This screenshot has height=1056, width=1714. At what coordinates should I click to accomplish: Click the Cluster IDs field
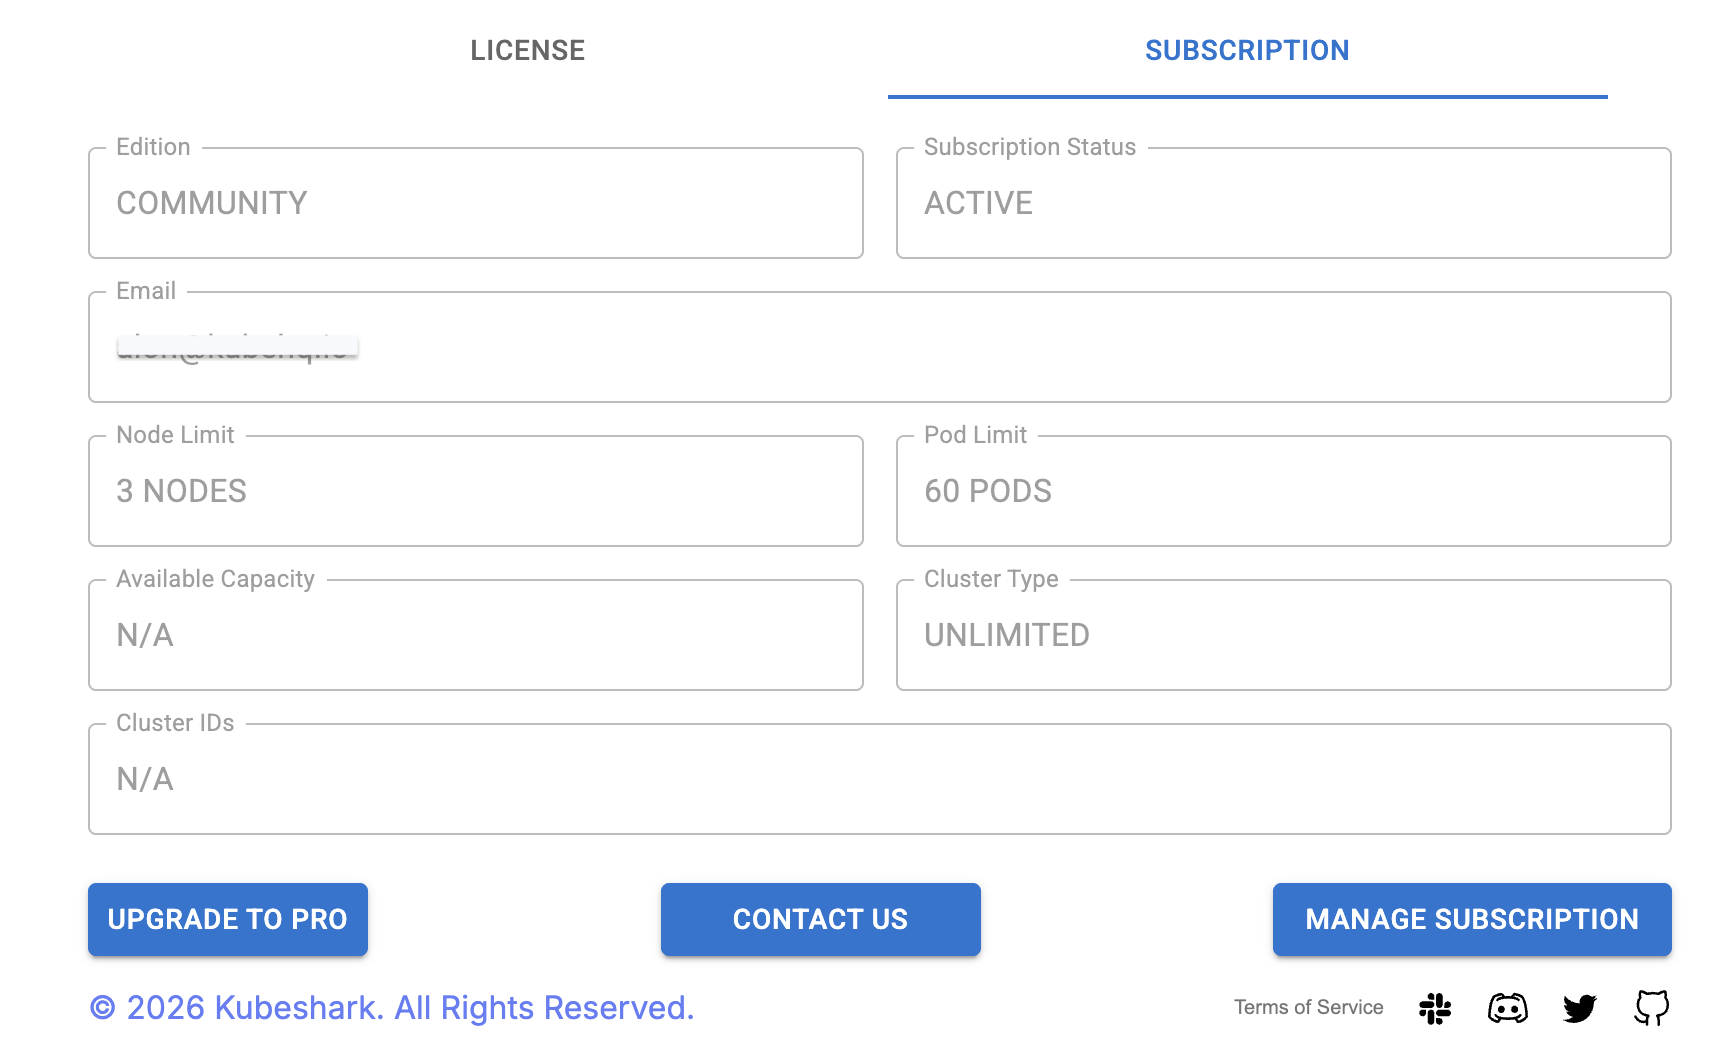point(879,779)
